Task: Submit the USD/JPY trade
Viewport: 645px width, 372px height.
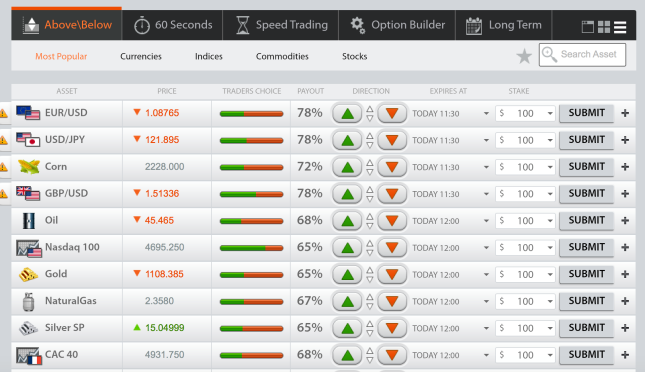Action: click(x=587, y=140)
